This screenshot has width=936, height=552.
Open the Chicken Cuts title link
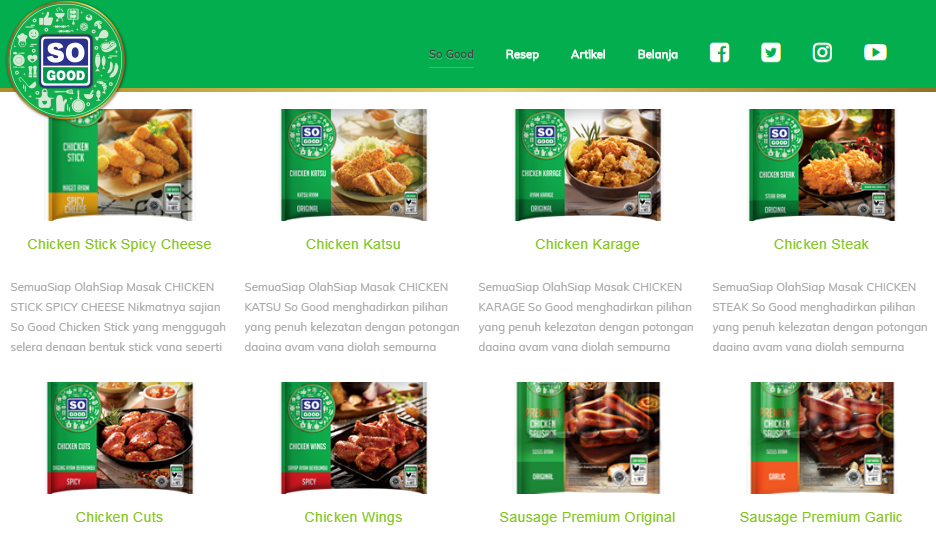(119, 517)
